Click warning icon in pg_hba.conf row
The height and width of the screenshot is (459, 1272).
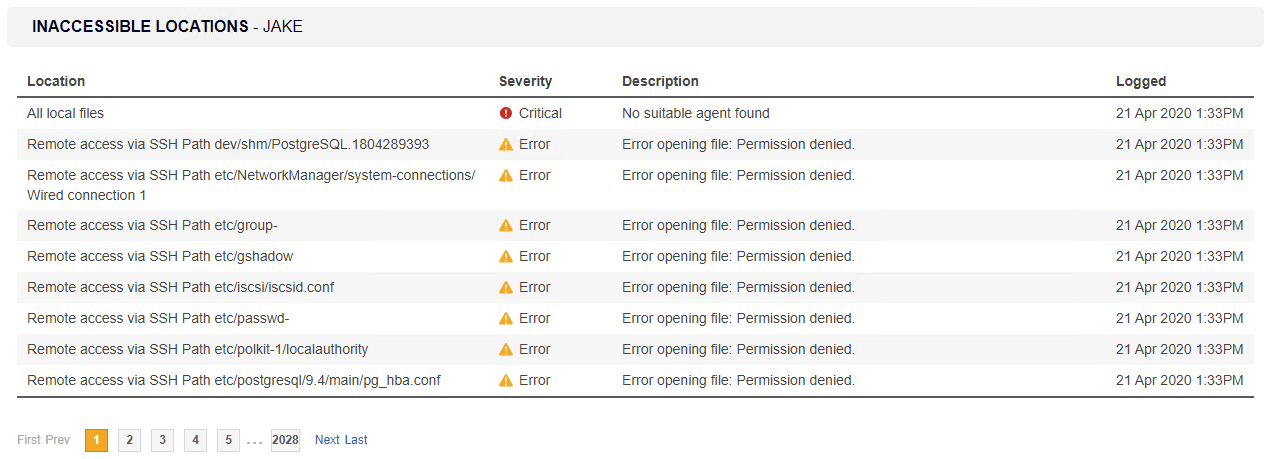click(x=506, y=381)
